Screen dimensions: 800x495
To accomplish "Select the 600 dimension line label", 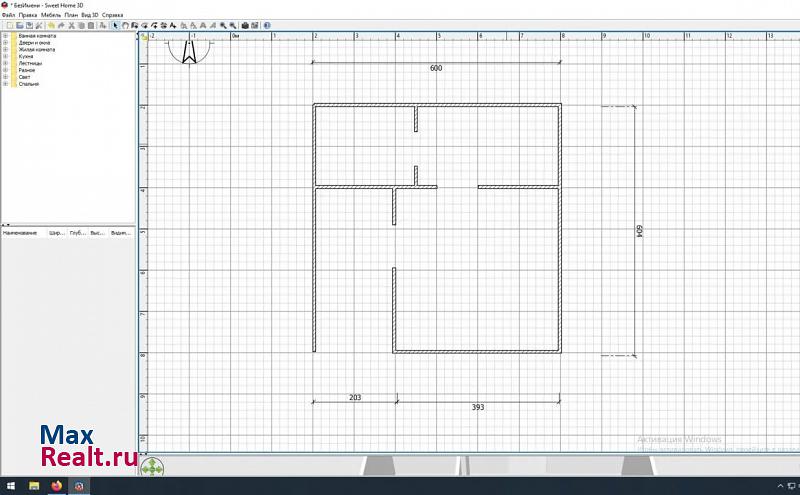I will (x=436, y=68).
